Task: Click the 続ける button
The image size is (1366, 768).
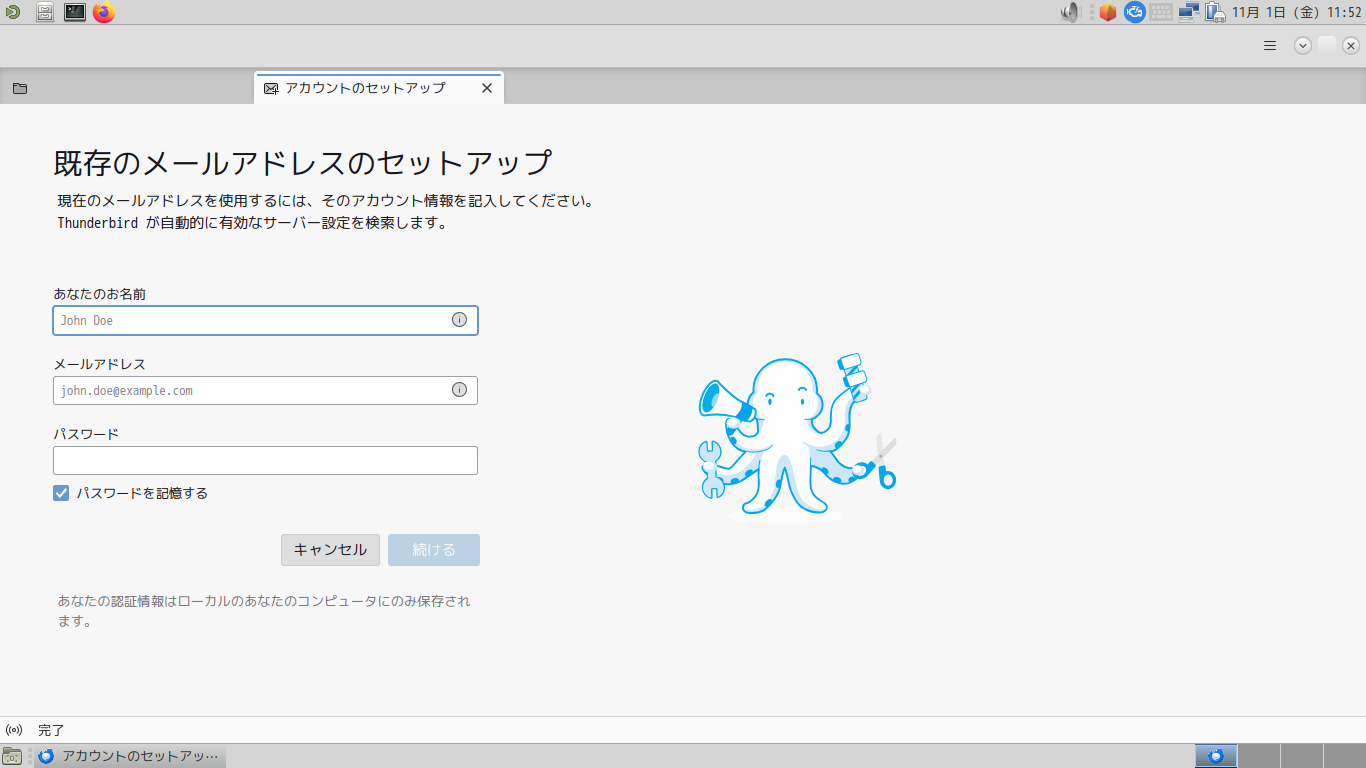Action: click(434, 550)
